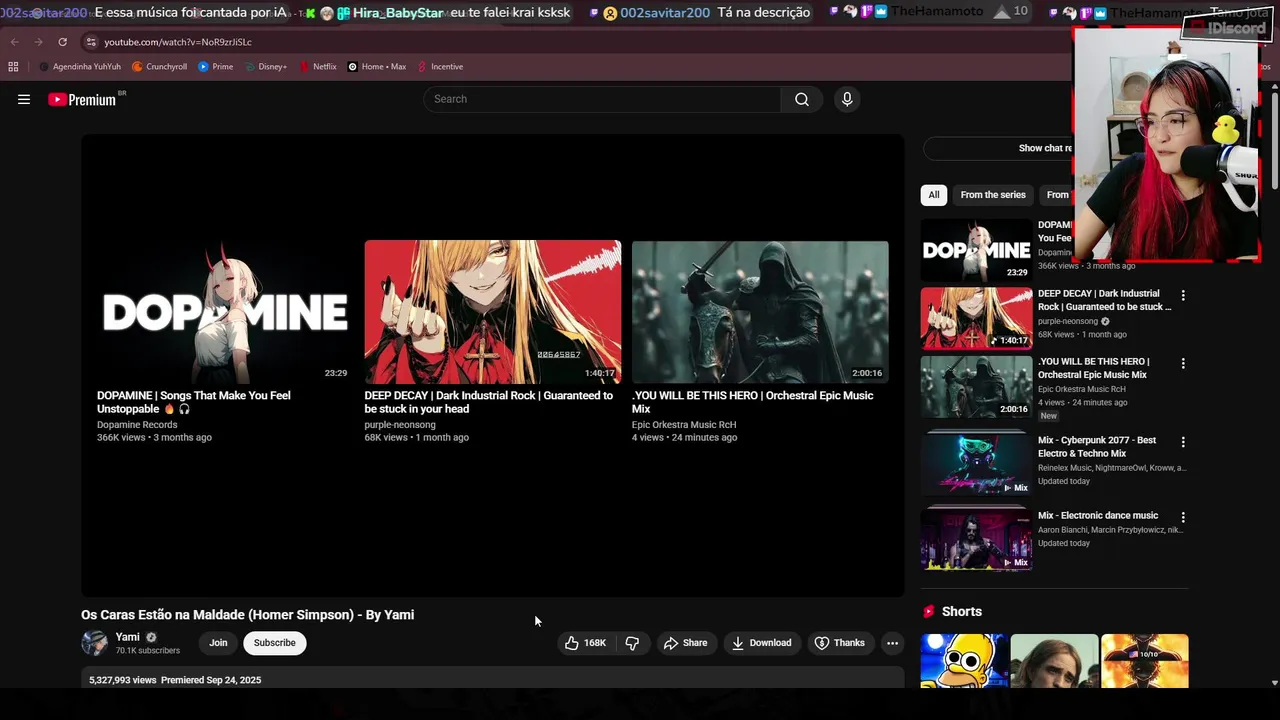Screen dimensions: 1280x720
Task: Open DEEP DECAY sidebar video thumbnail
Action: 976,318
